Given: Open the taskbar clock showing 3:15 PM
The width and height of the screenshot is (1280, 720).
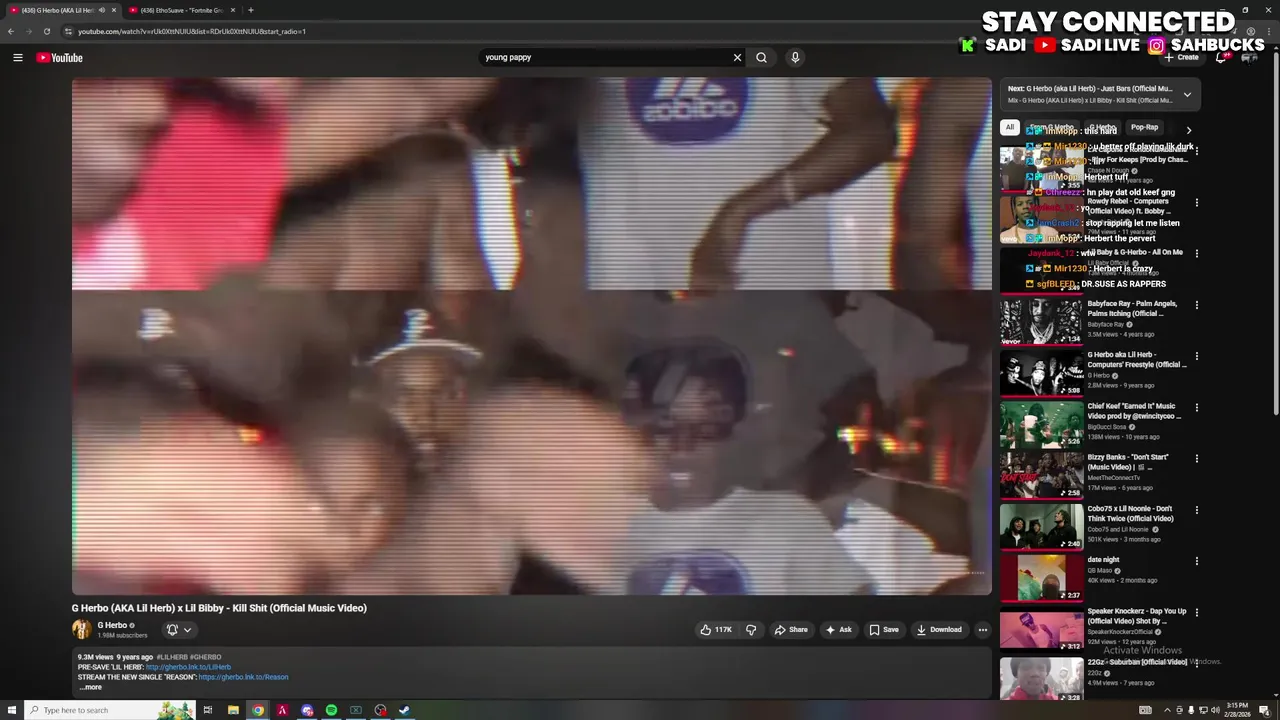Looking at the screenshot, I should coord(1237,710).
